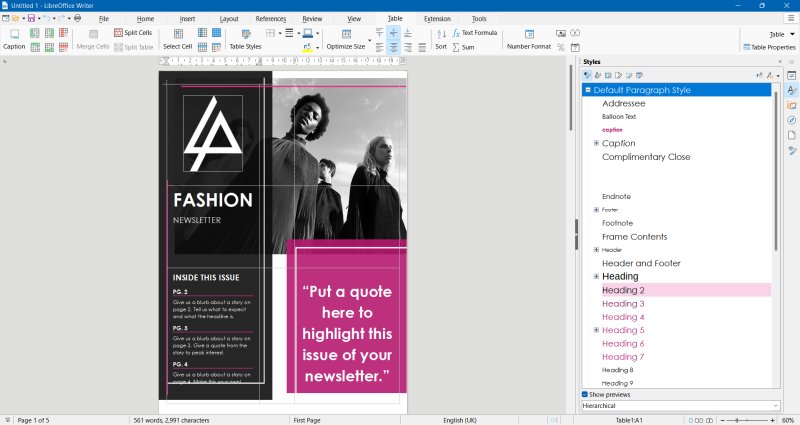Open the Insert tab
The image size is (800, 425).
[x=187, y=19]
